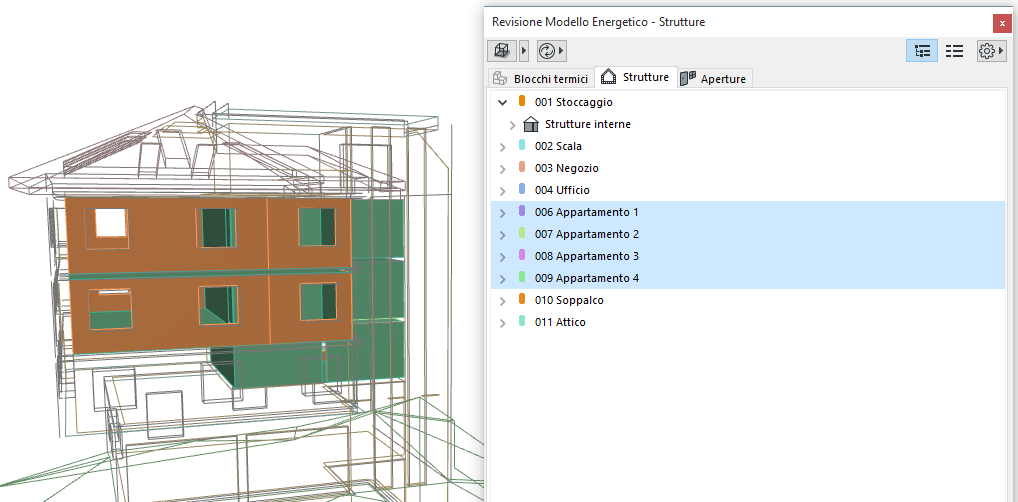Select the 008 Appartamento 3 row
This screenshot has height=502, width=1018.
748,256
